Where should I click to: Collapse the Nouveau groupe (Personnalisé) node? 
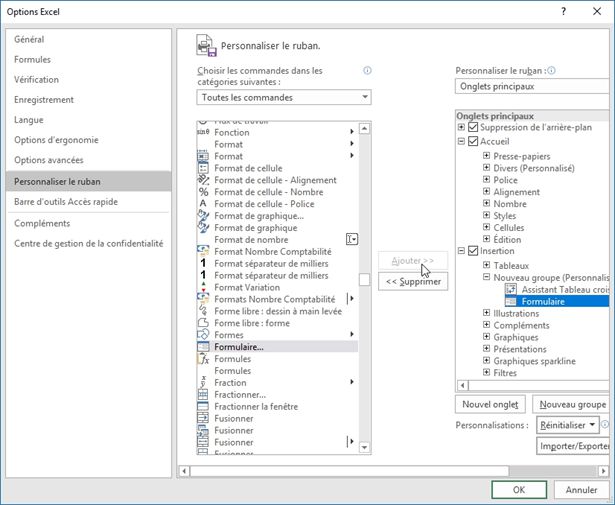point(486,277)
